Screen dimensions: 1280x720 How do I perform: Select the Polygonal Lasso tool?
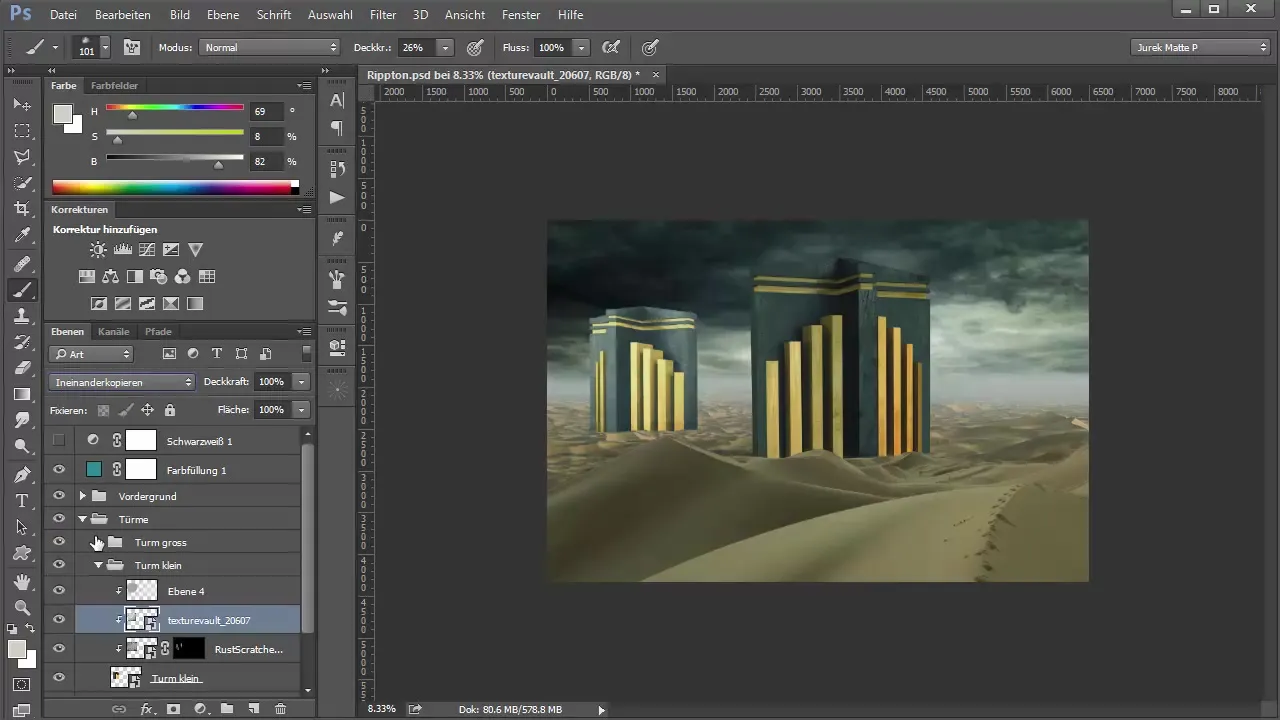(22, 157)
